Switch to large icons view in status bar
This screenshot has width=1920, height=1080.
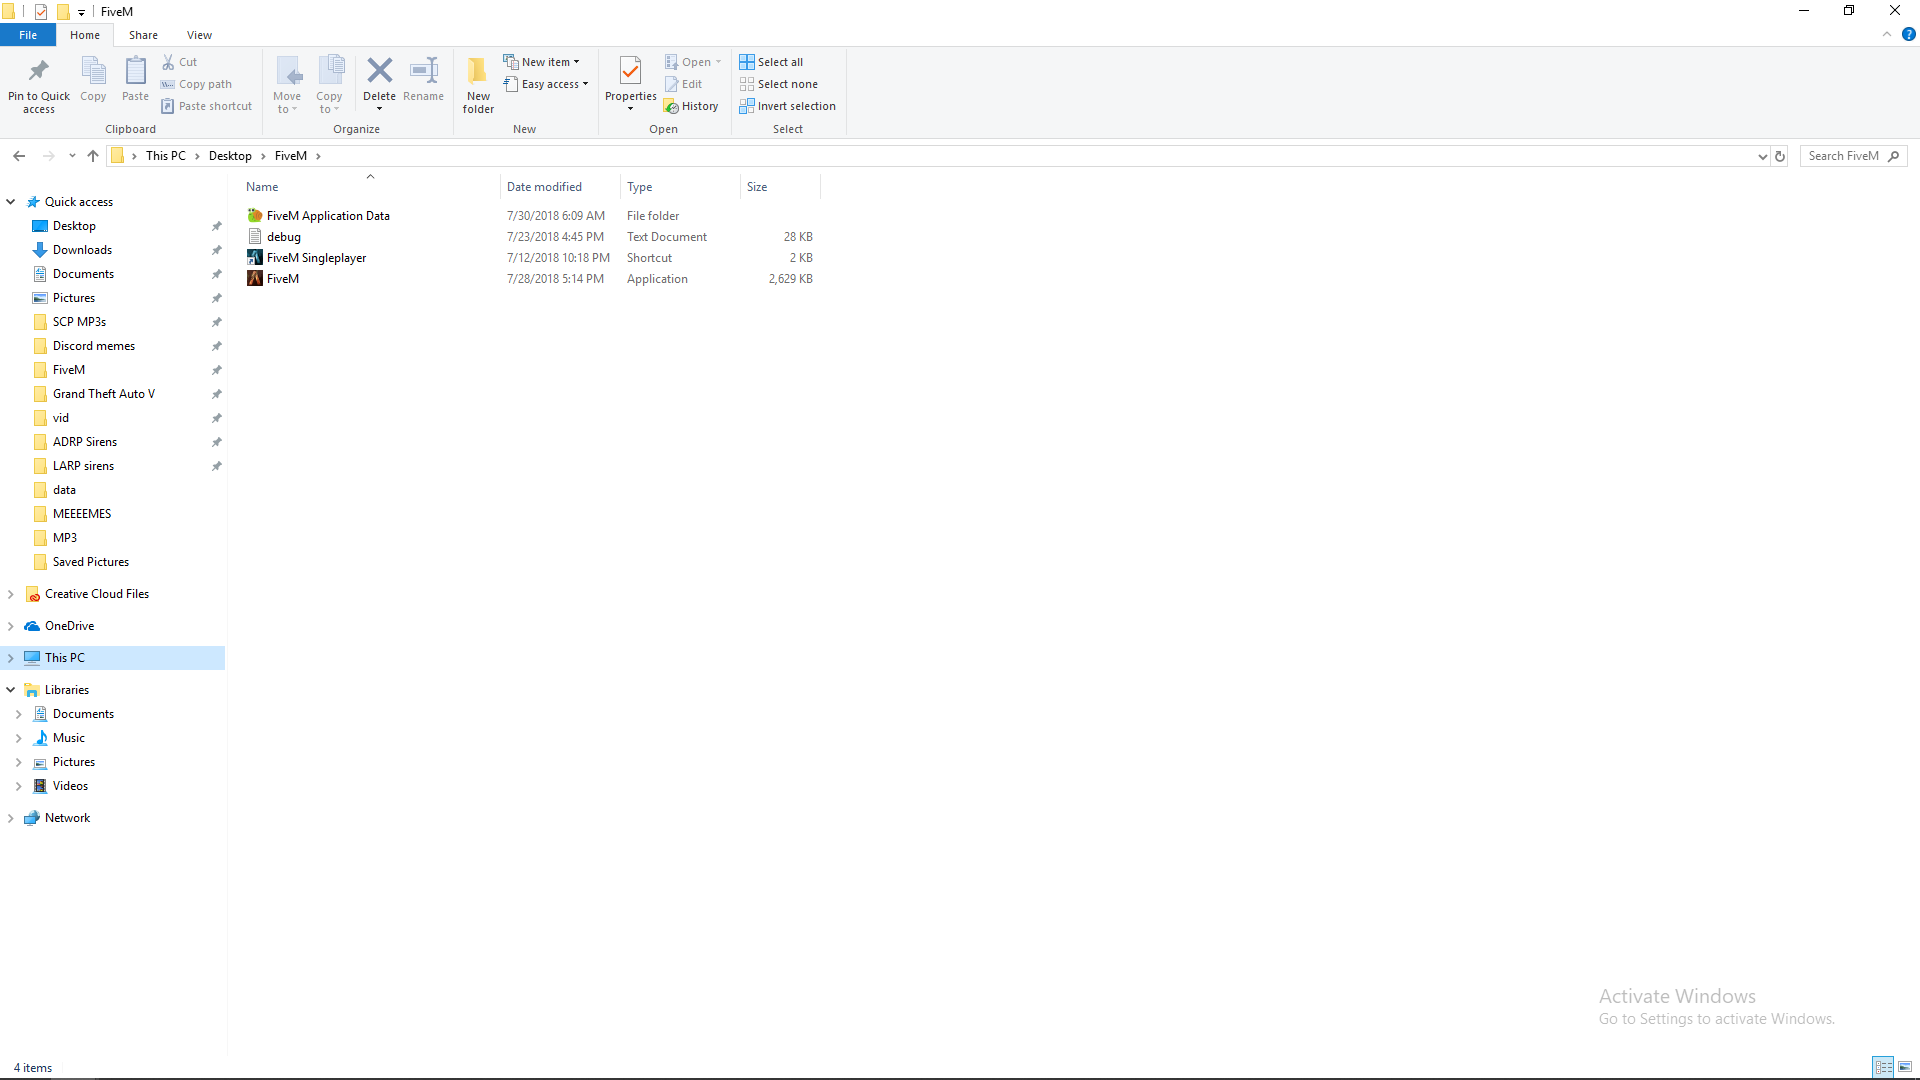pyautogui.click(x=1905, y=1067)
